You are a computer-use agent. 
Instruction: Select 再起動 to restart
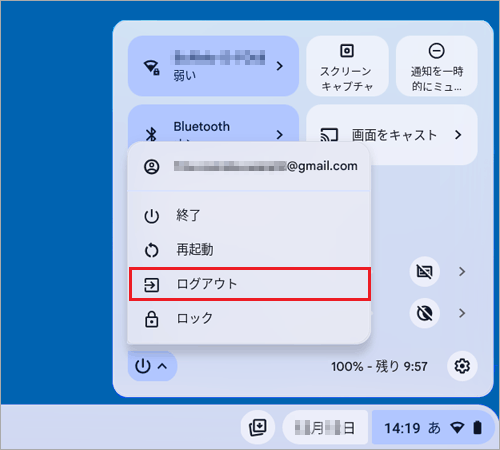click(x=249, y=250)
